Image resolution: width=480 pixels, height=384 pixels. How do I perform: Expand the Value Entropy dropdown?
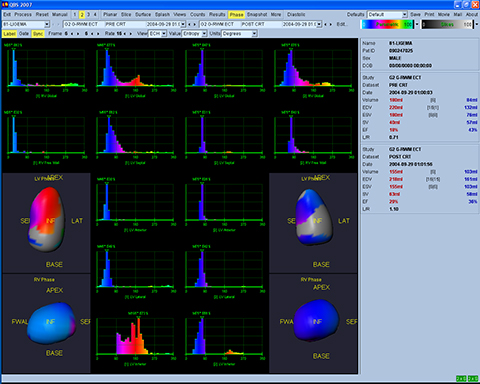pyautogui.click(x=195, y=34)
